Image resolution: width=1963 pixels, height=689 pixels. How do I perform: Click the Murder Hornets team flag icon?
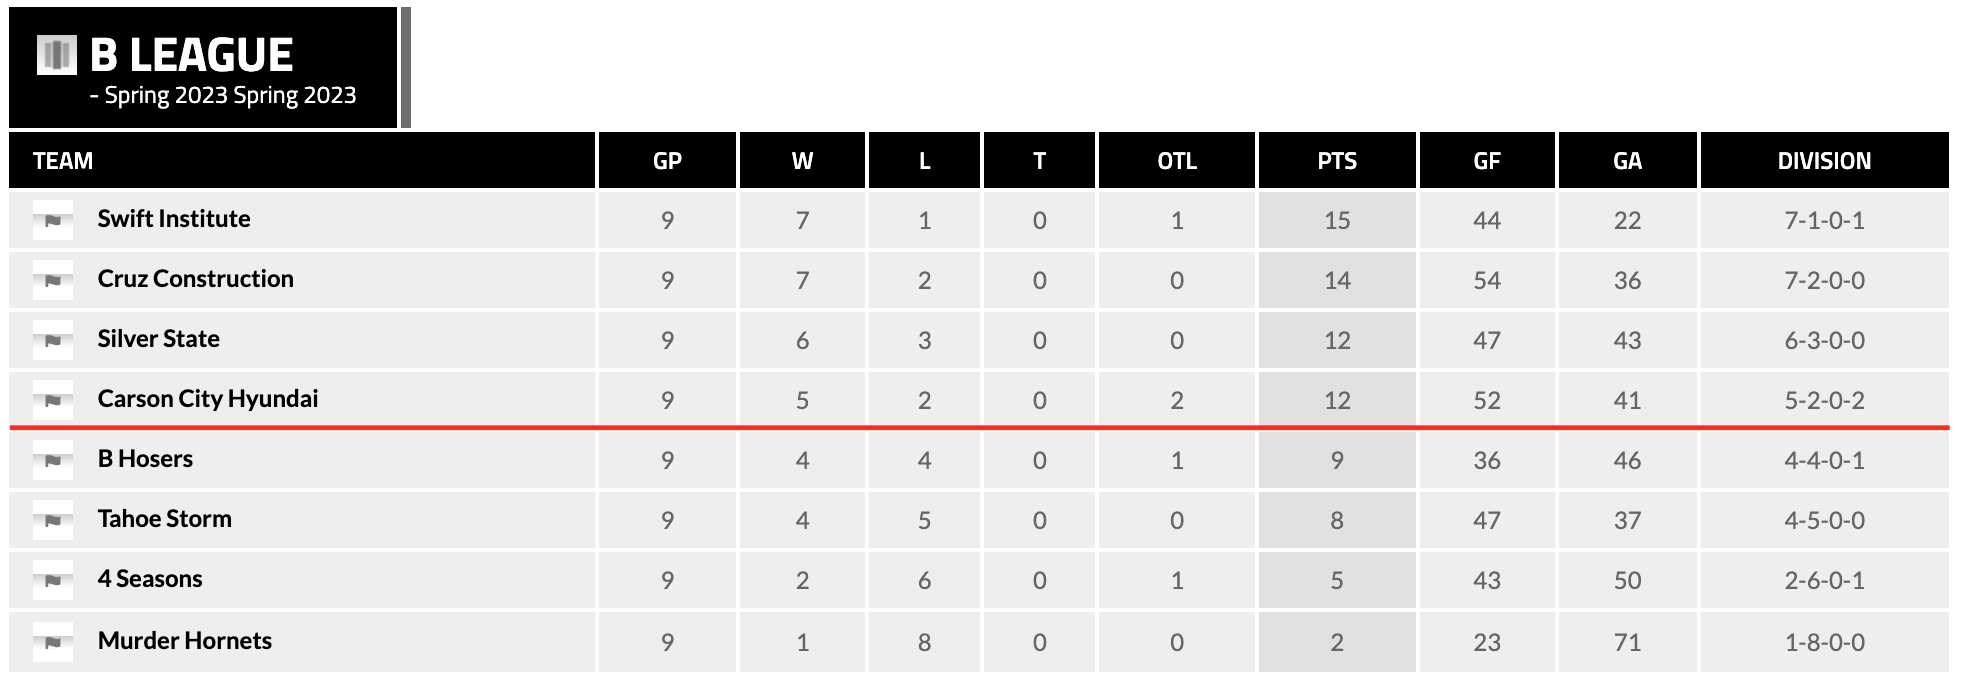click(x=53, y=642)
